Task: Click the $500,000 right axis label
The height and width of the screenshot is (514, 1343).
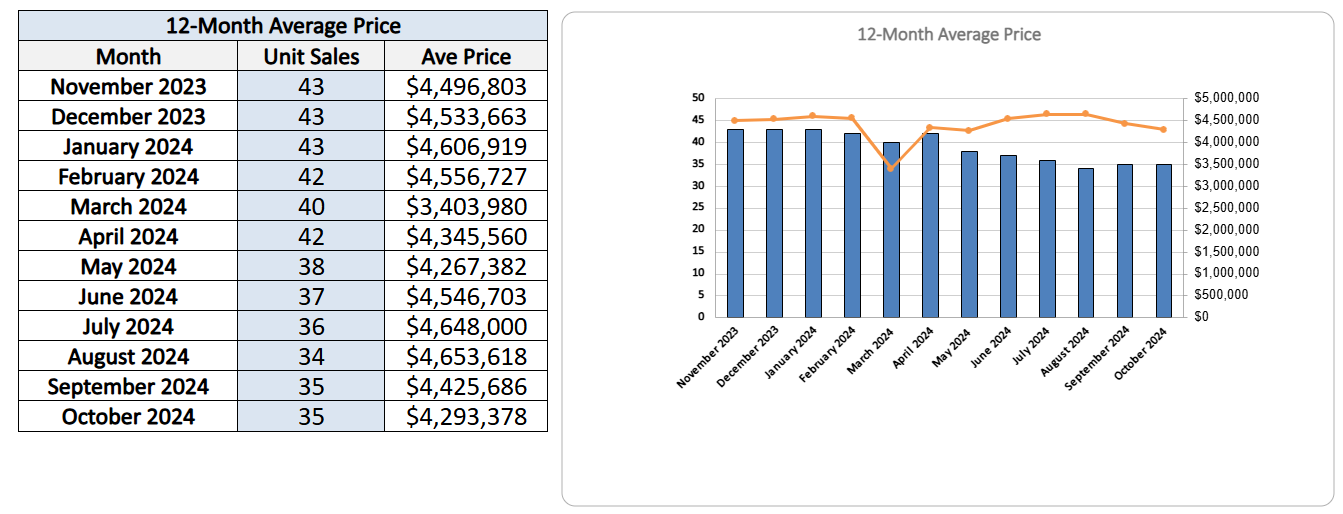Action: click(1220, 295)
